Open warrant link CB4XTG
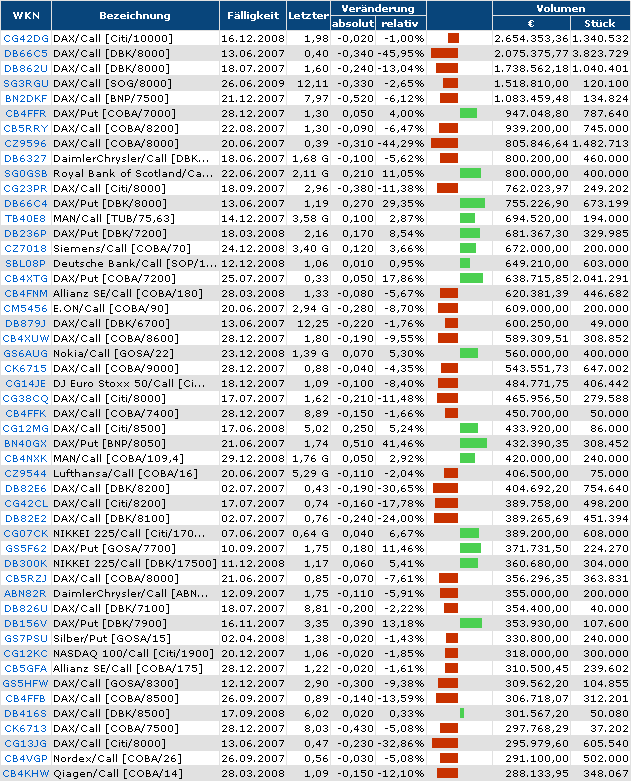The image size is (631, 782). click(x=26, y=278)
